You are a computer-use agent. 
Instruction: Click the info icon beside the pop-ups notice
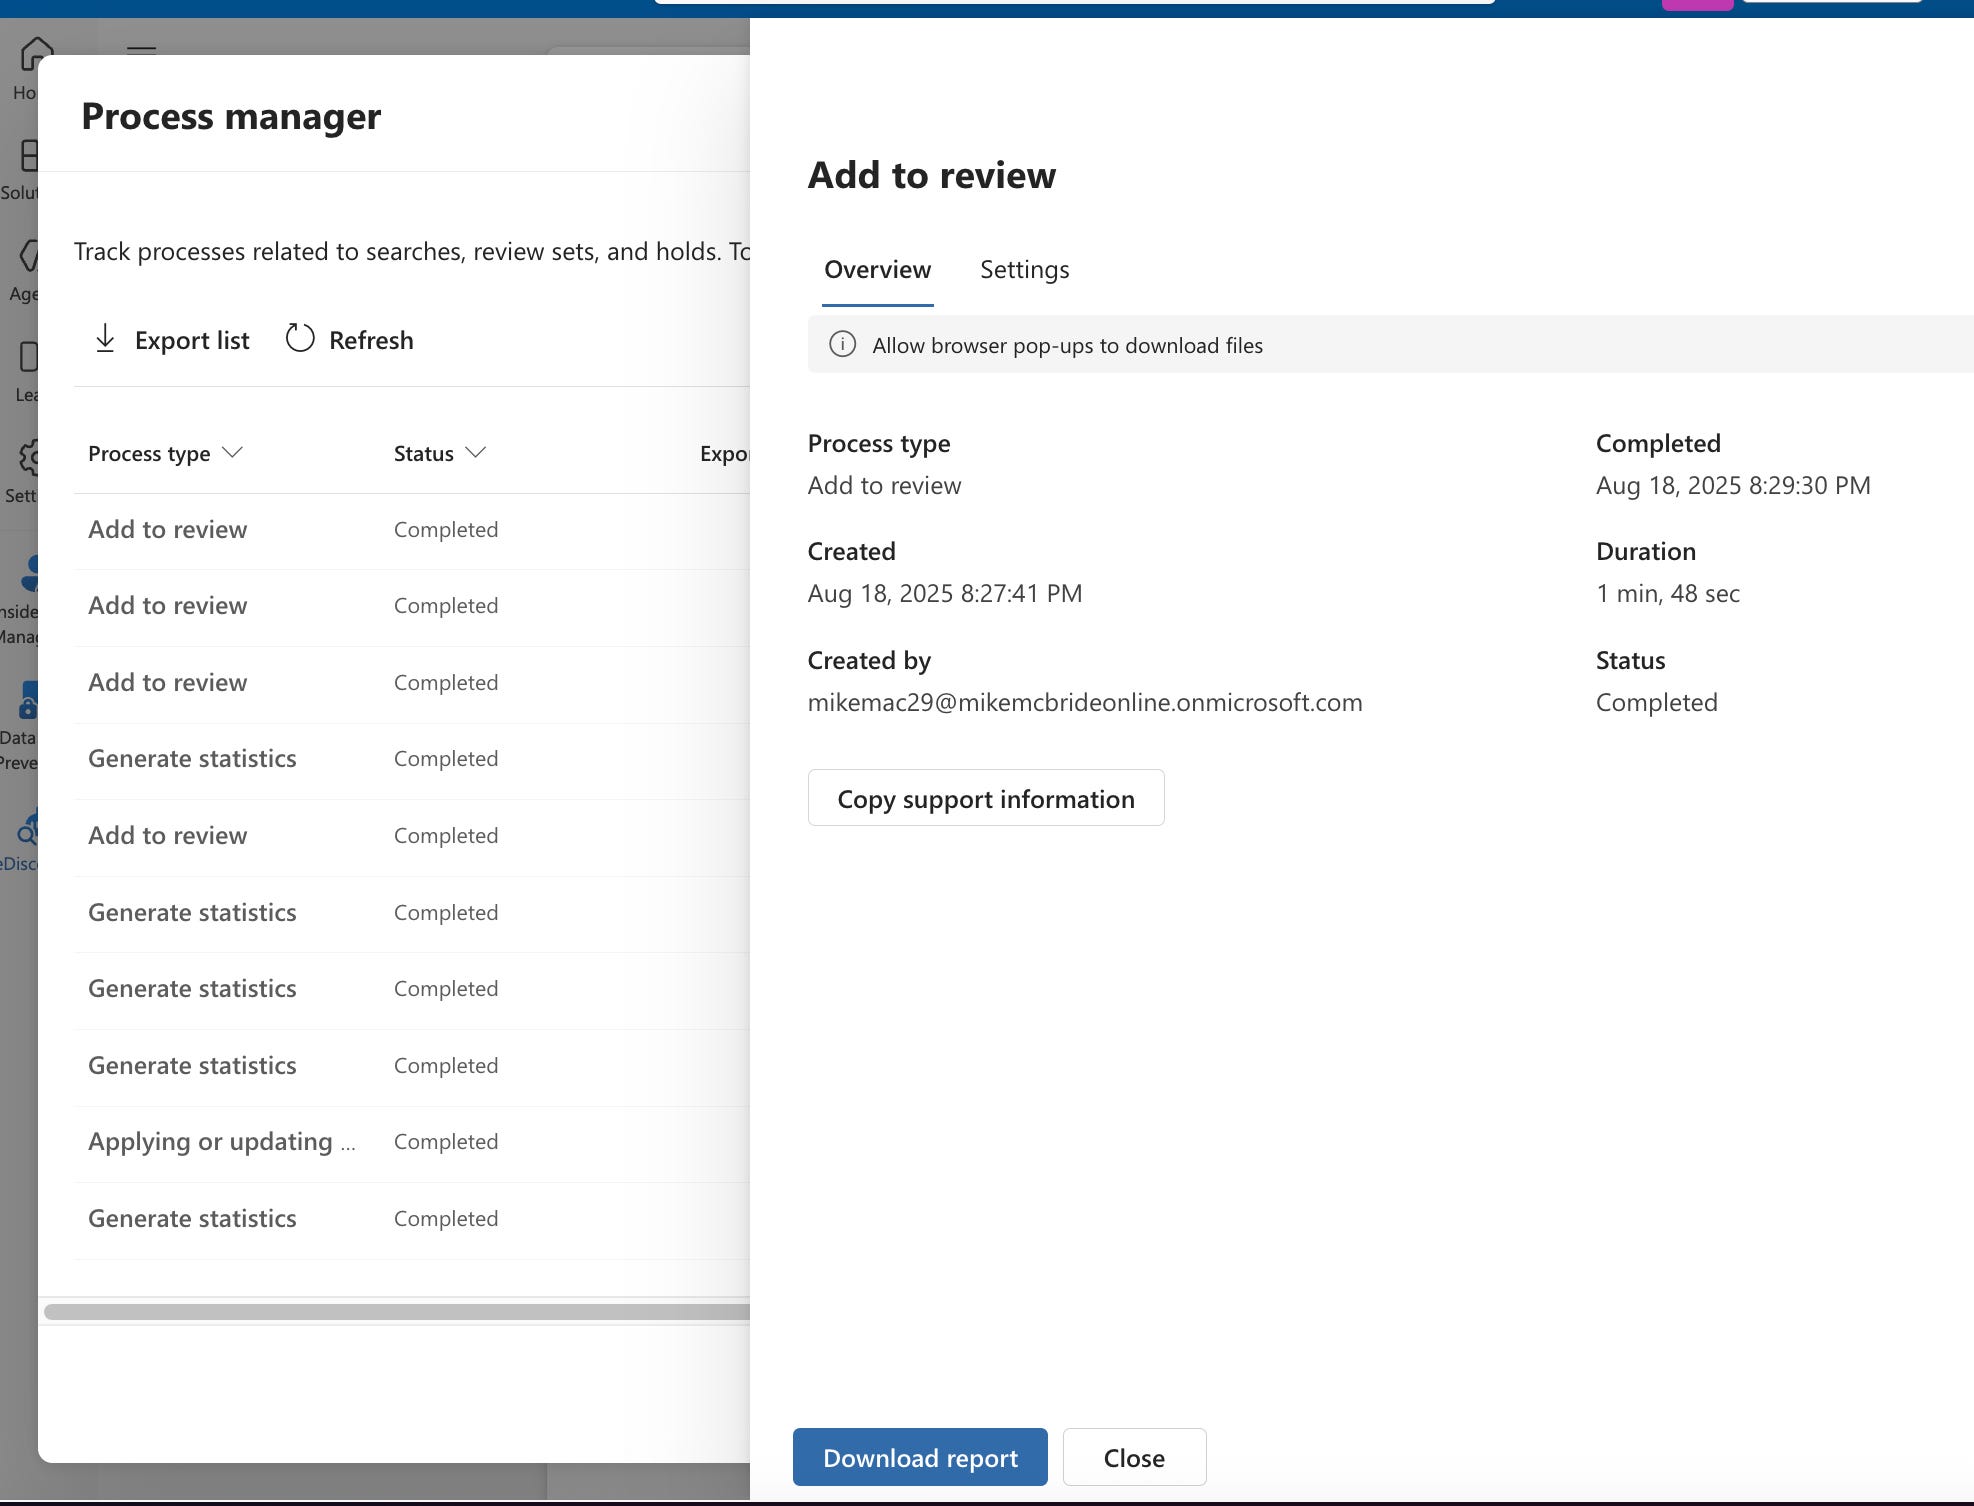click(843, 345)
